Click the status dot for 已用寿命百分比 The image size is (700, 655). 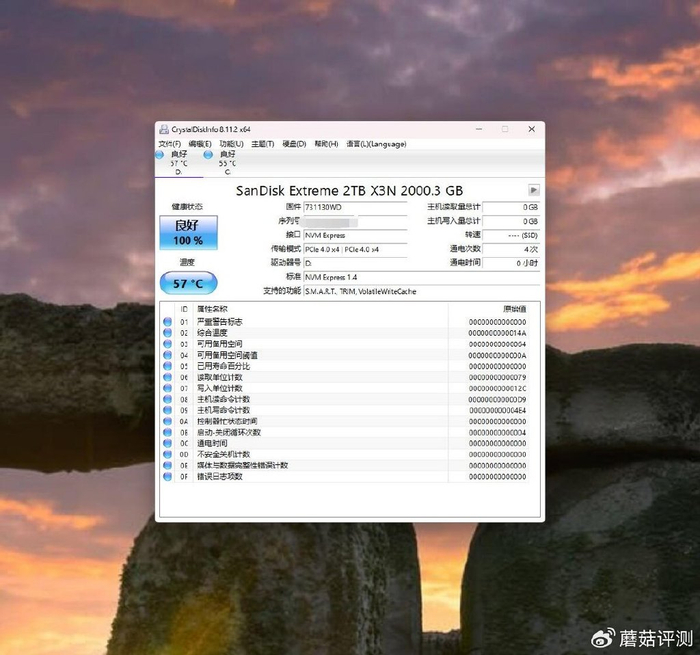pyautogui.click(x=167, y=366)
